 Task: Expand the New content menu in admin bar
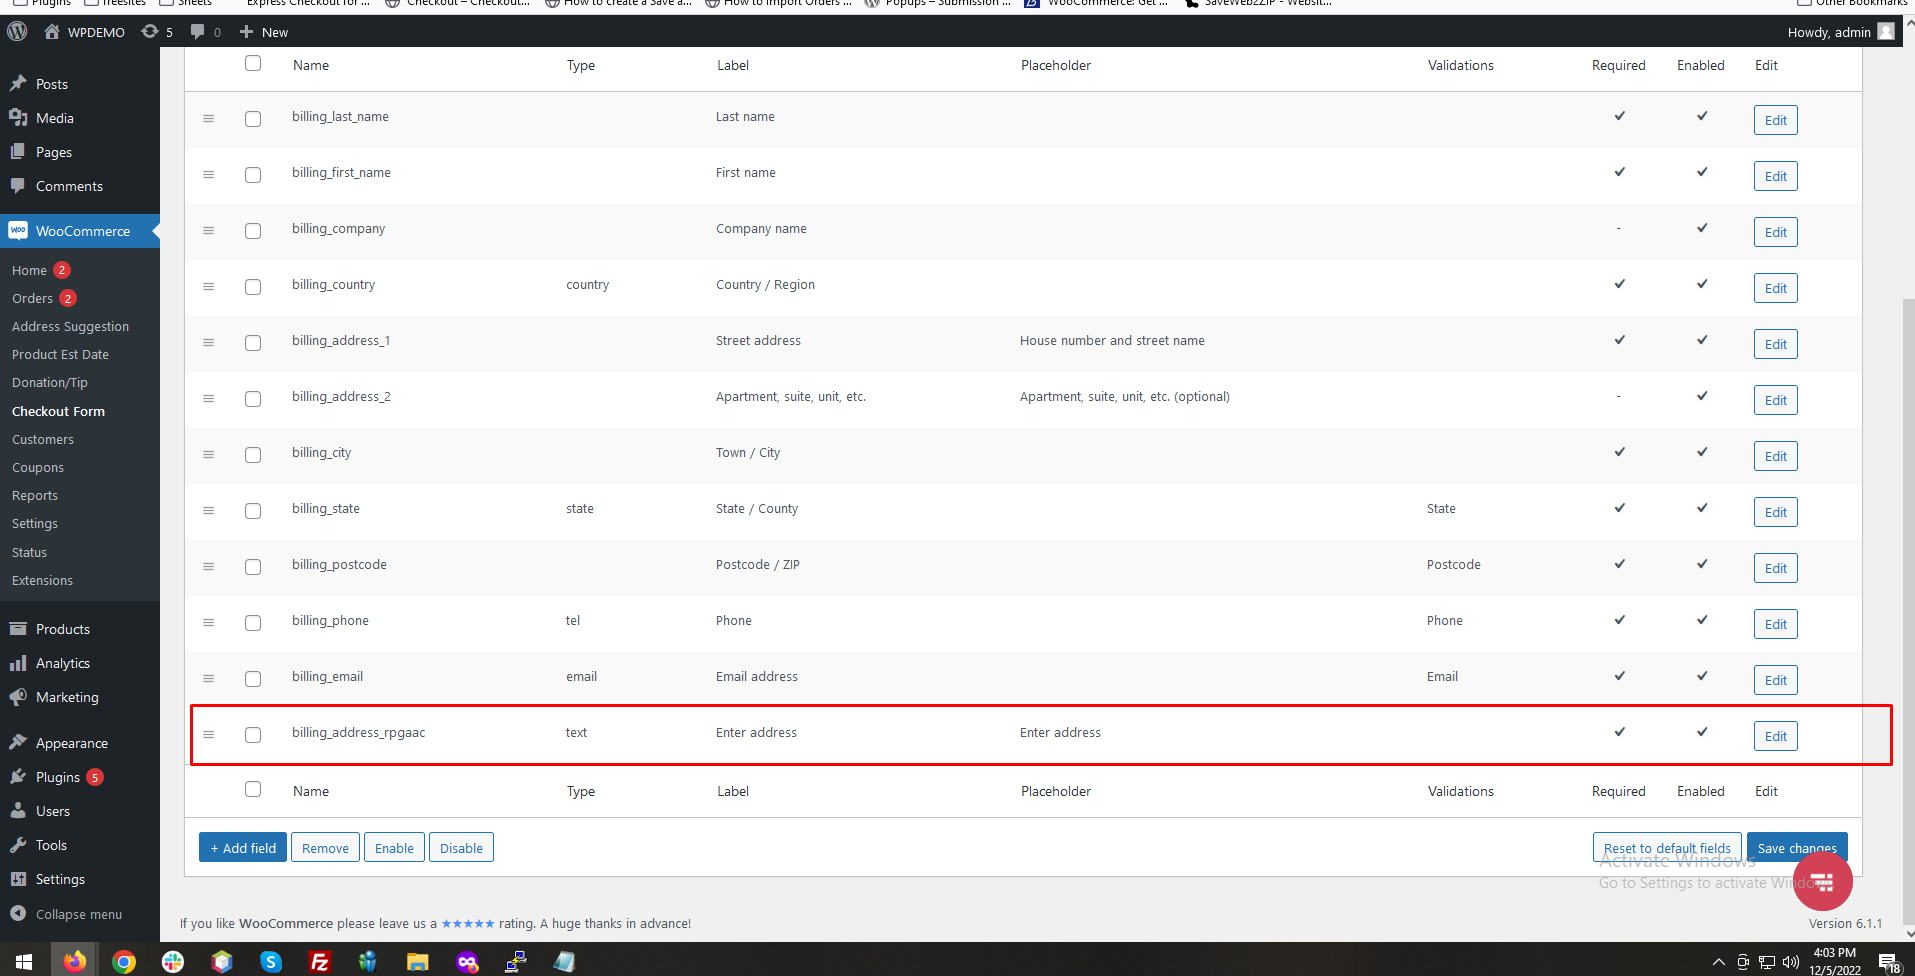(264, 32)
